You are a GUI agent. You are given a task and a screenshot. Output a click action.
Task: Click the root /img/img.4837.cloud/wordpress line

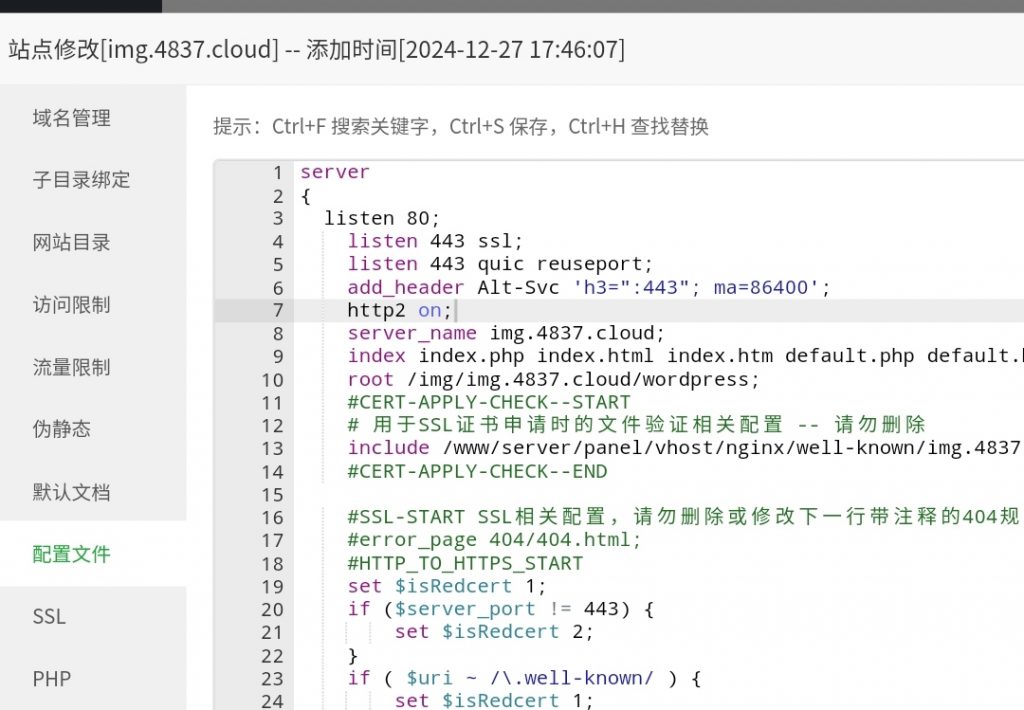(x=553, y=379)
